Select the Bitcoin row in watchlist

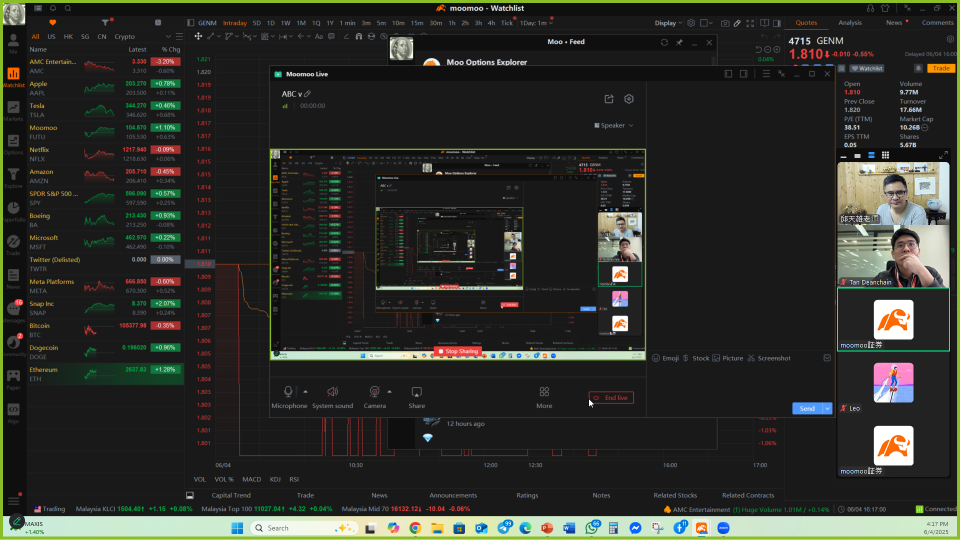click(105, 330)
